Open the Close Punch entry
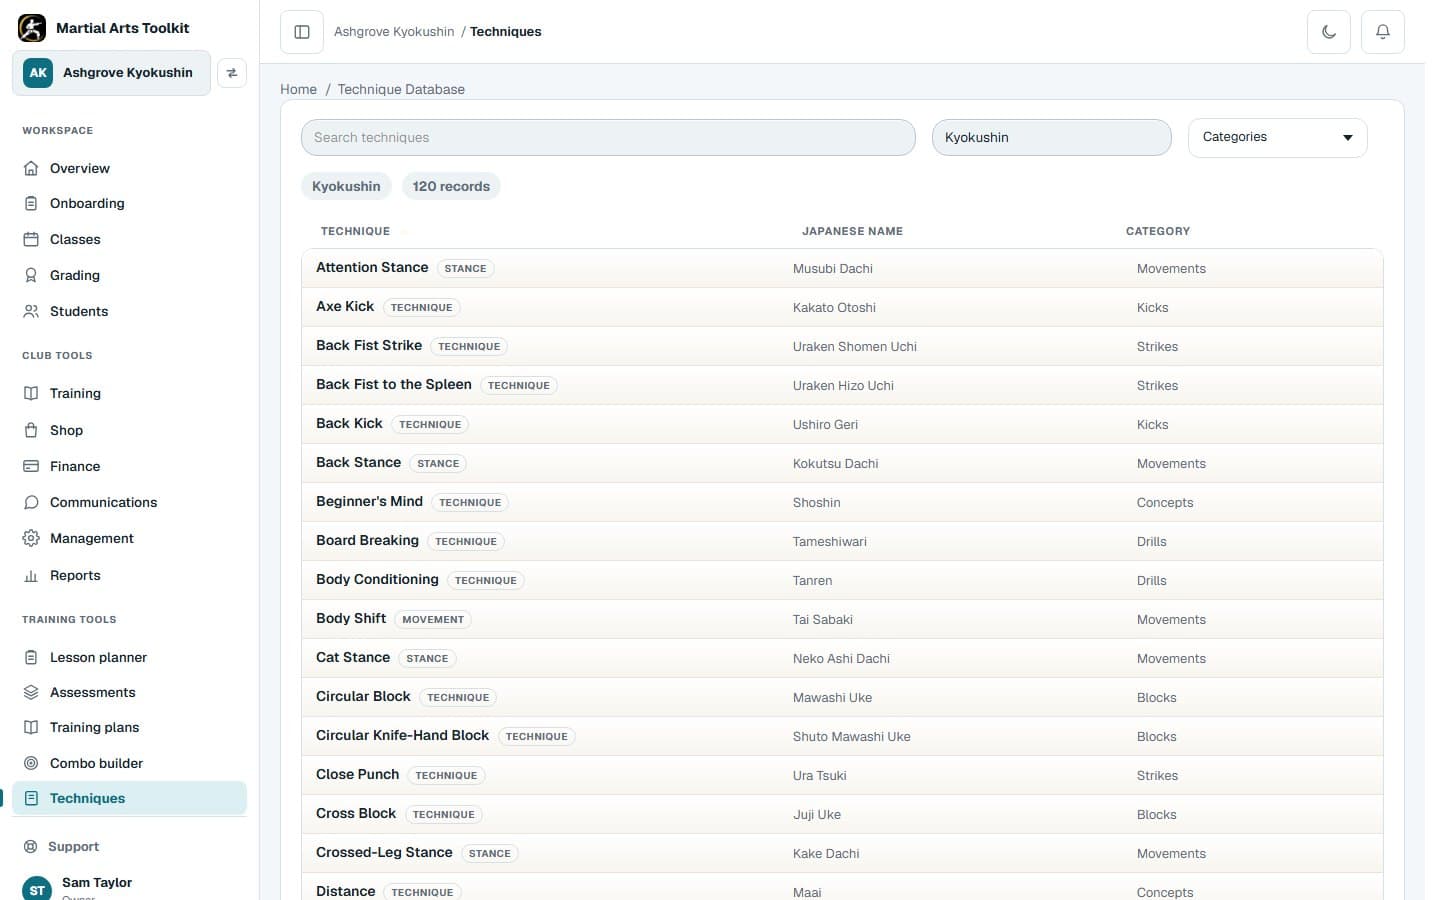1440x900 pixels. (x=357, y=774)
